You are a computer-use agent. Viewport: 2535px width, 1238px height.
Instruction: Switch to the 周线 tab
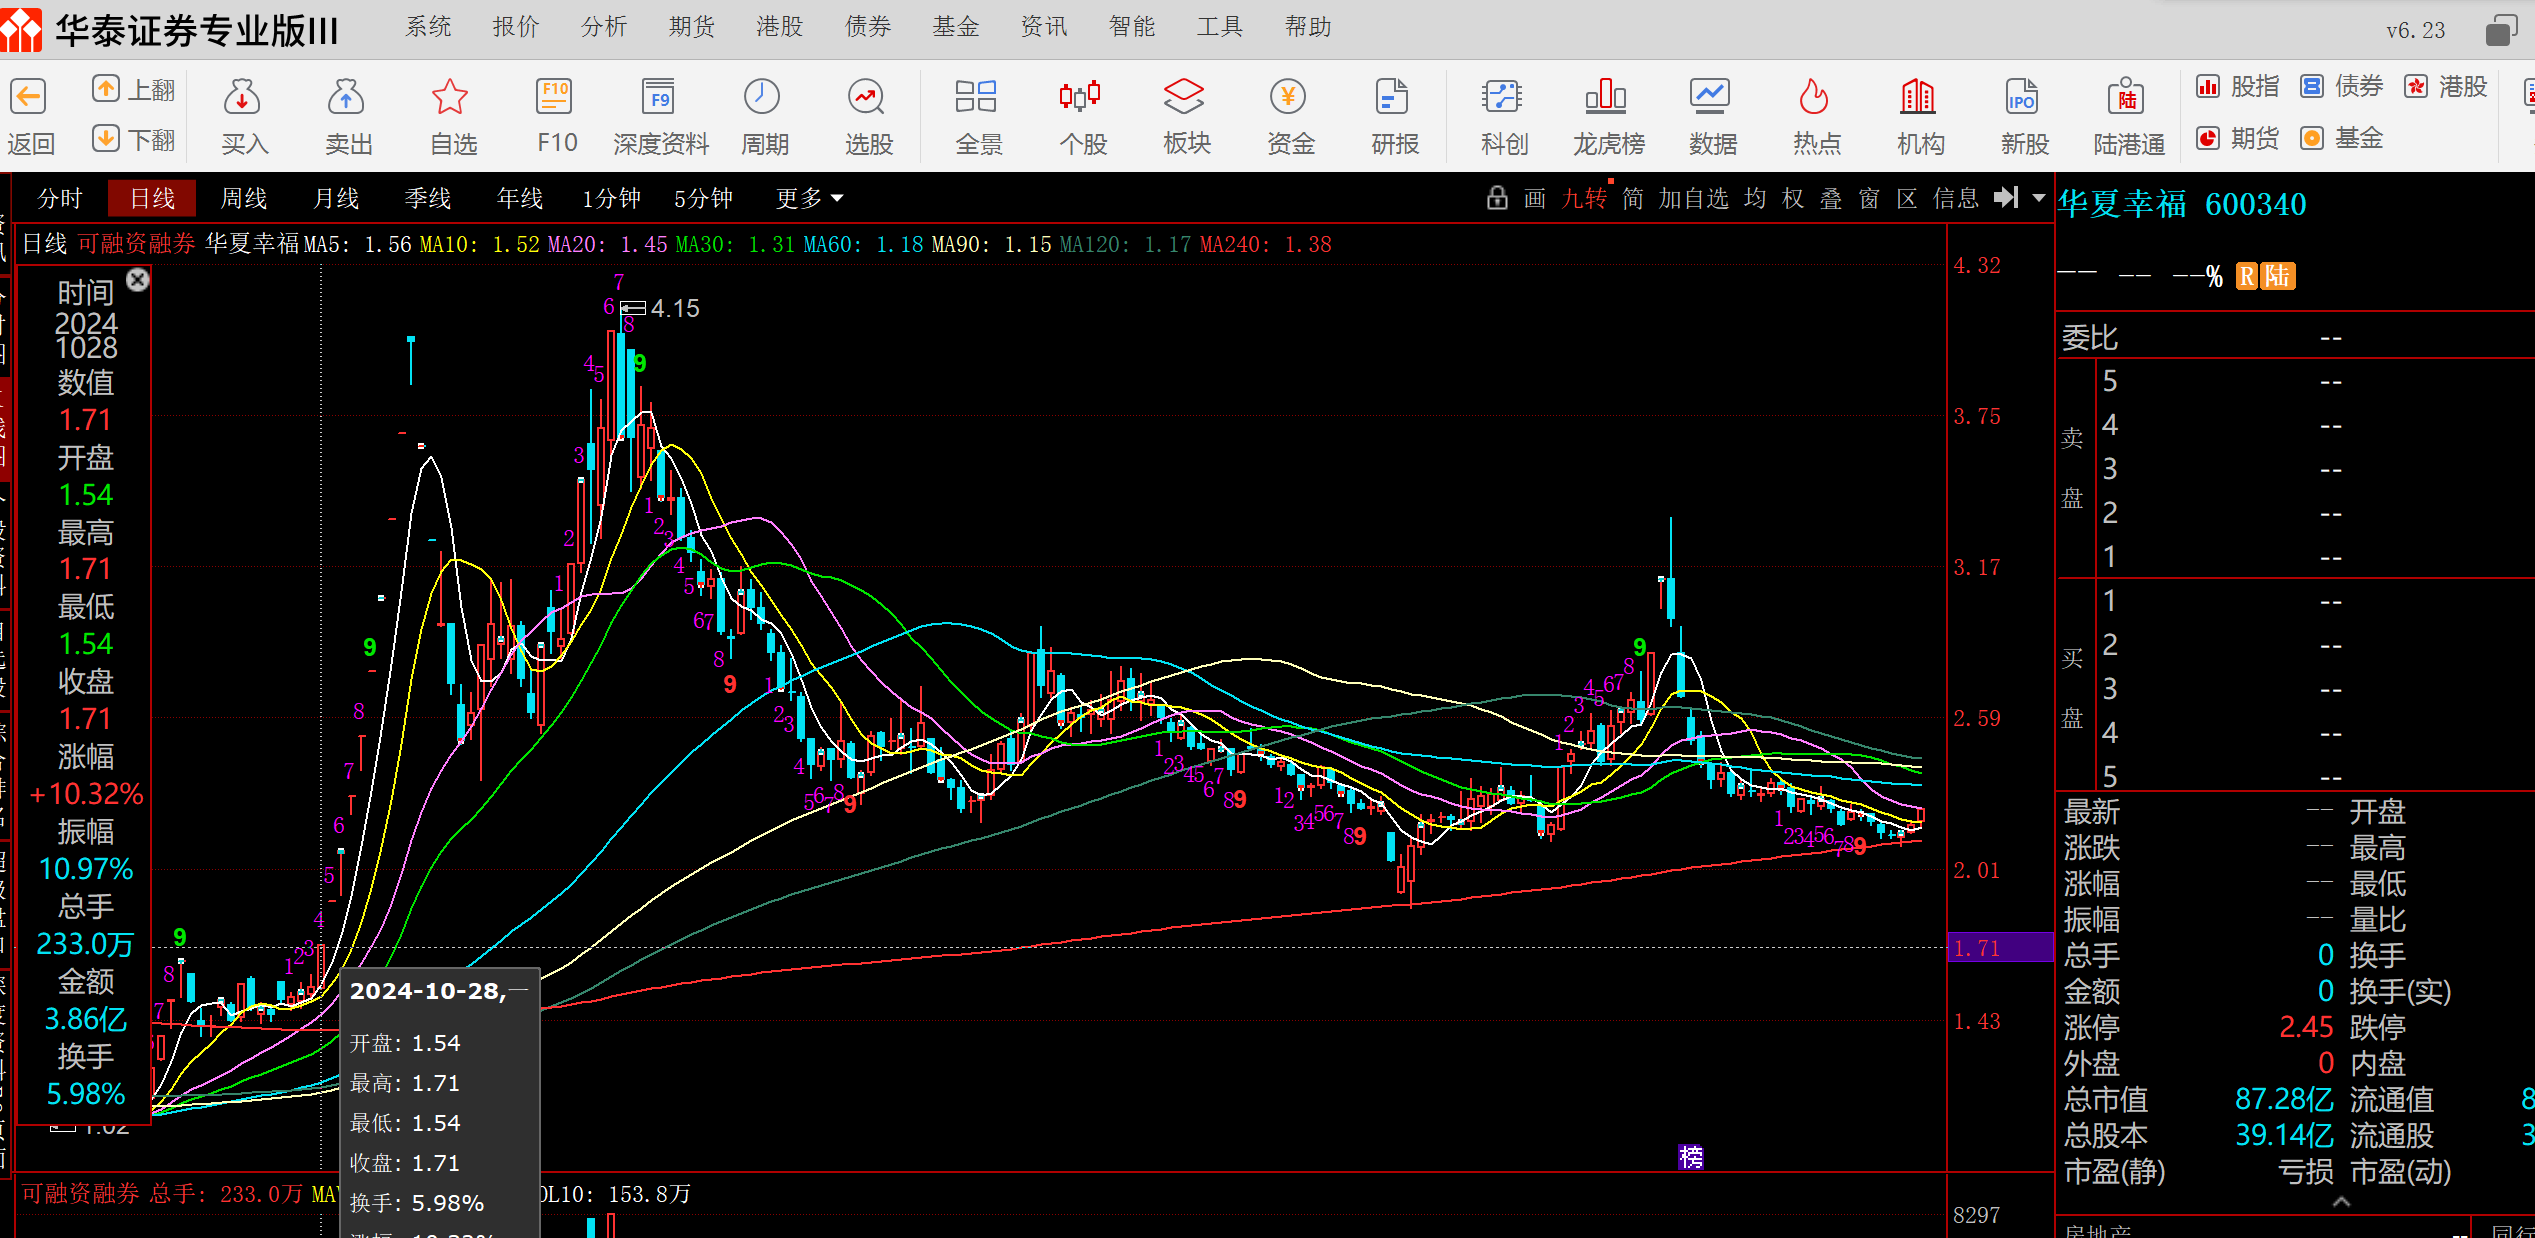pos(244,198)
